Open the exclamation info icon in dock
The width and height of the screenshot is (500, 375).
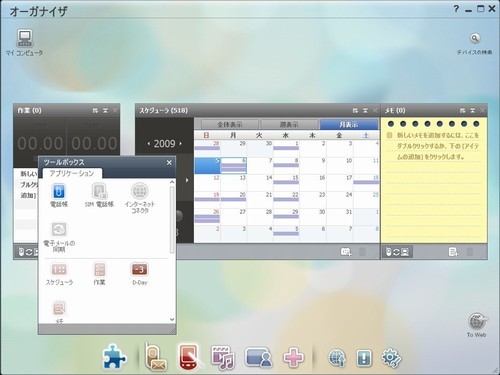coord(364,358)
